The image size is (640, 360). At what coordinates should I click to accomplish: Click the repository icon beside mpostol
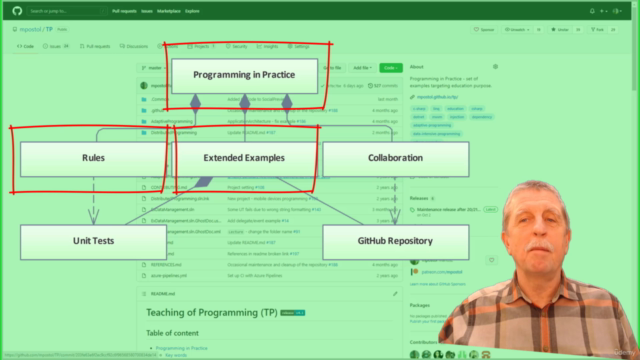(x=15, y=29)
